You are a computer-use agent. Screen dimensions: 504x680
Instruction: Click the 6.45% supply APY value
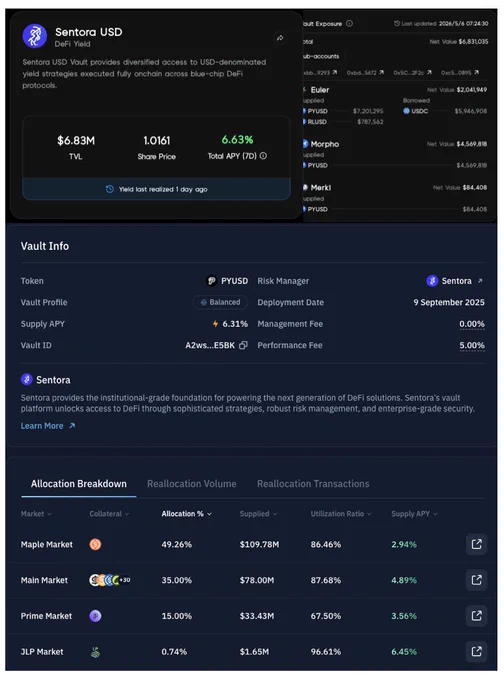pyautogui.click(x=404, y=652)
